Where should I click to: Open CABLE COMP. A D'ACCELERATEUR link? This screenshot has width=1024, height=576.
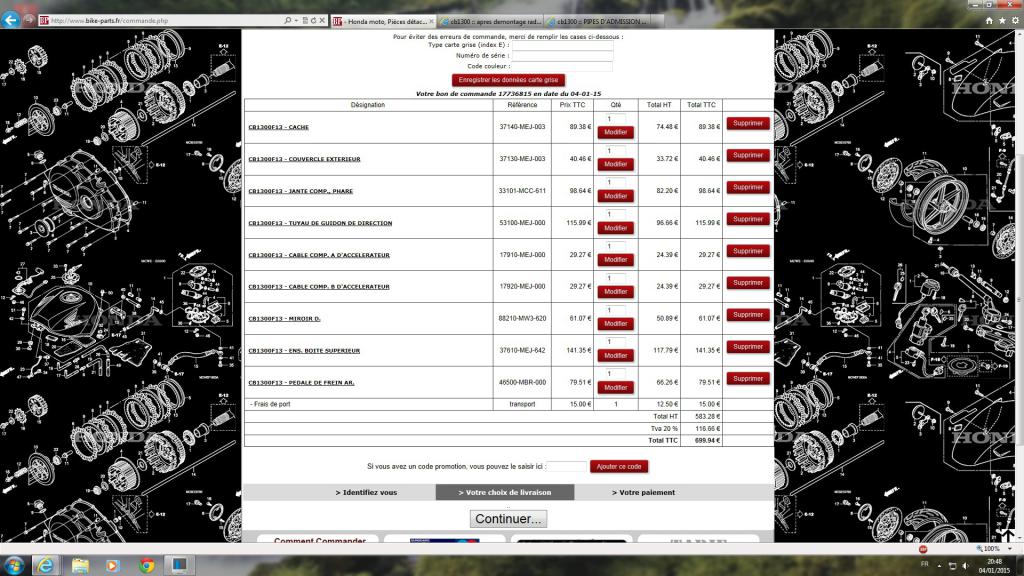coord(319,255)
